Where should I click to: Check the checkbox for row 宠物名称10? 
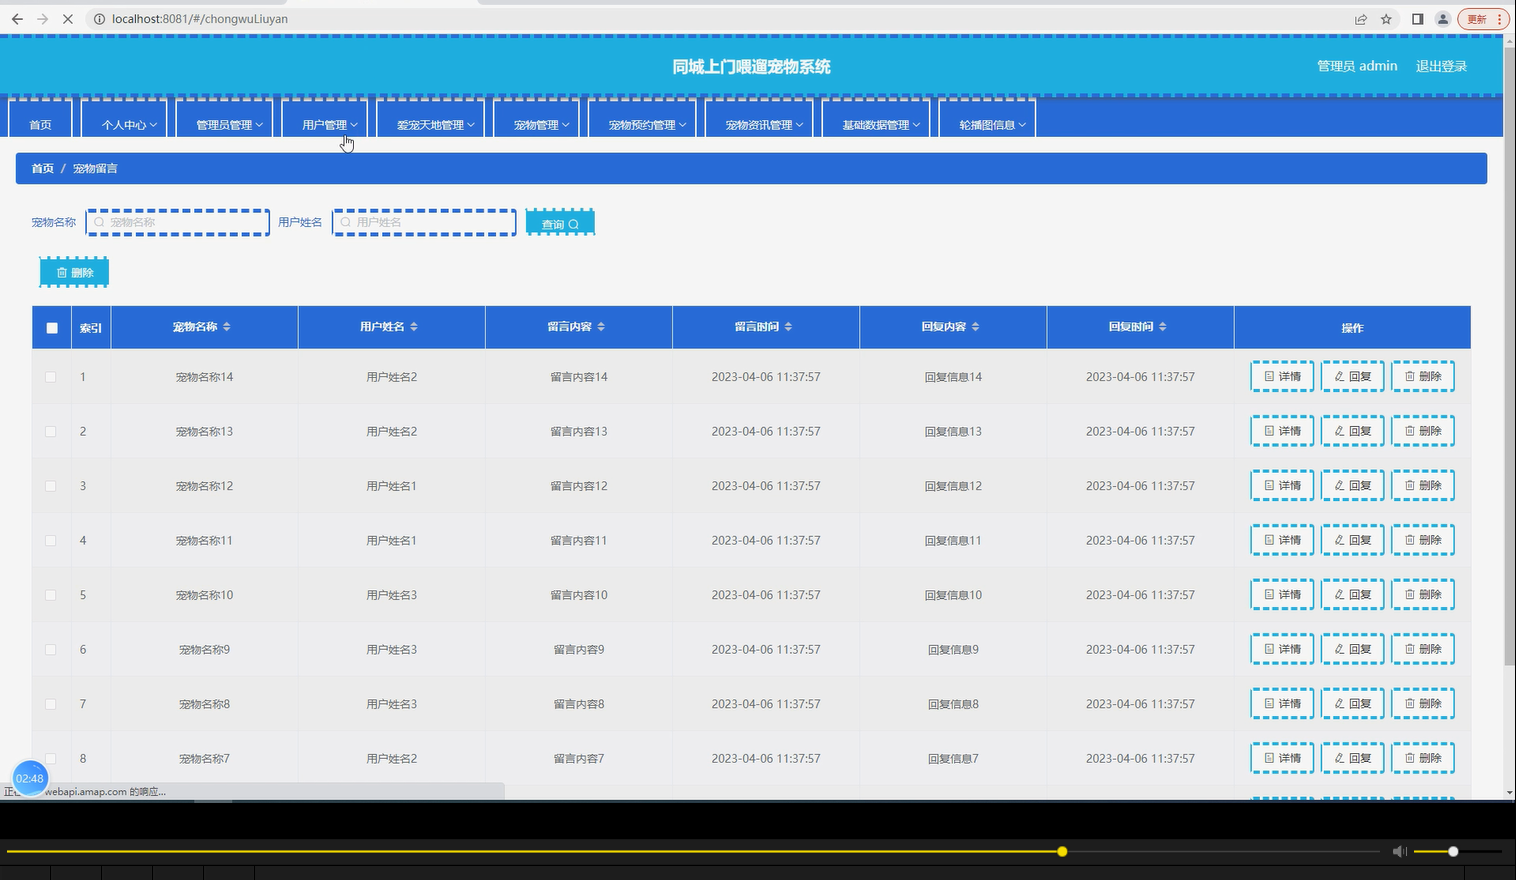(x=51, y=595)
